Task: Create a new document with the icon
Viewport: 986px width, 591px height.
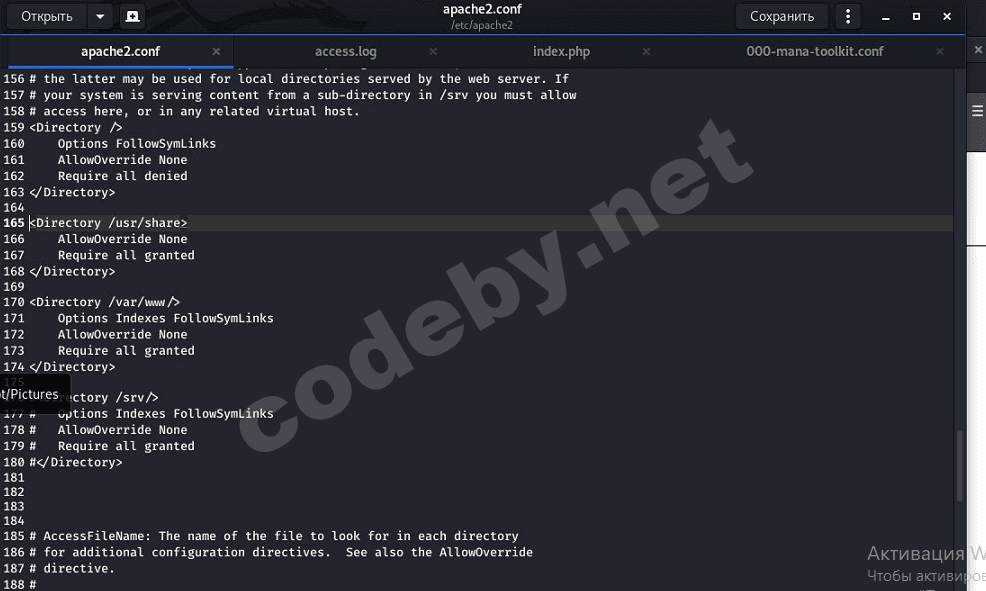Action: tap(132, 16)
